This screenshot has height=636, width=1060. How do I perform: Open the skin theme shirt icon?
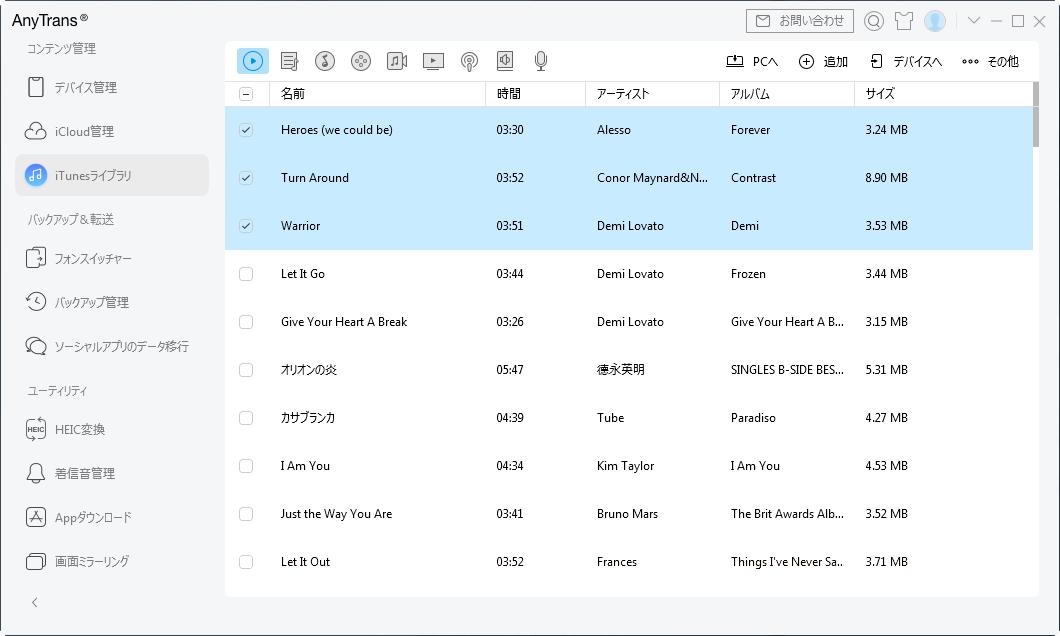tap(904, 21)
